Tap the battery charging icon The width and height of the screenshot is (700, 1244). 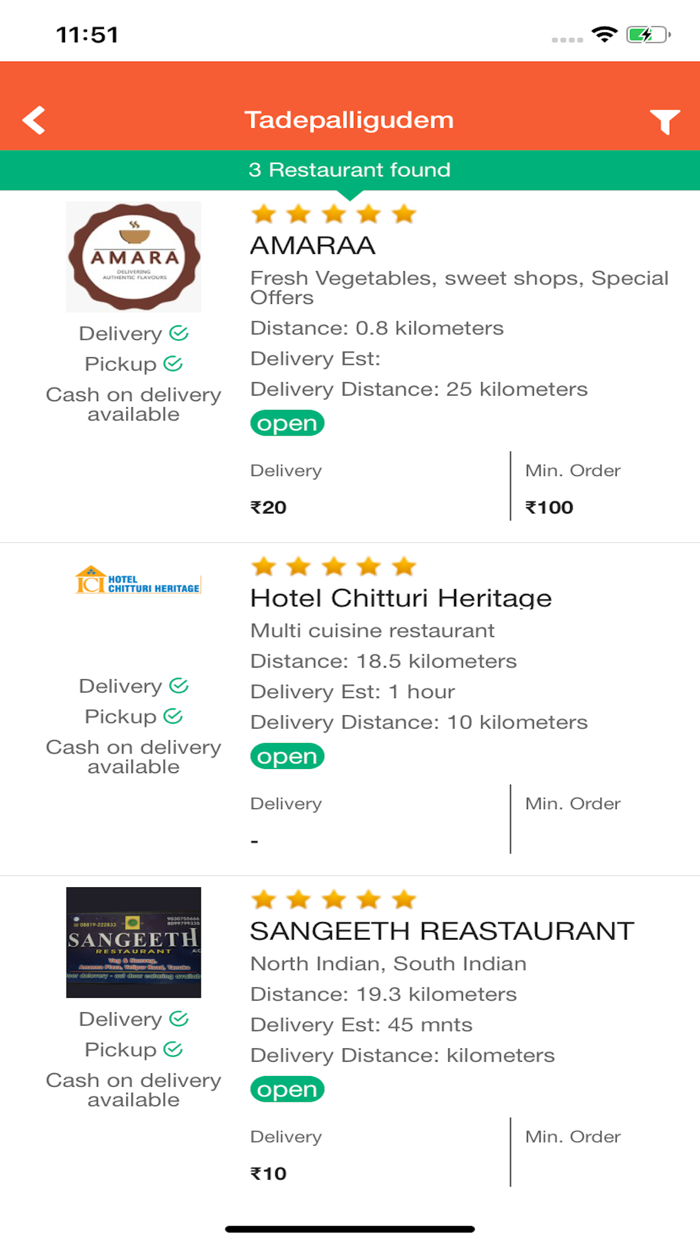(x=650, y=32)
